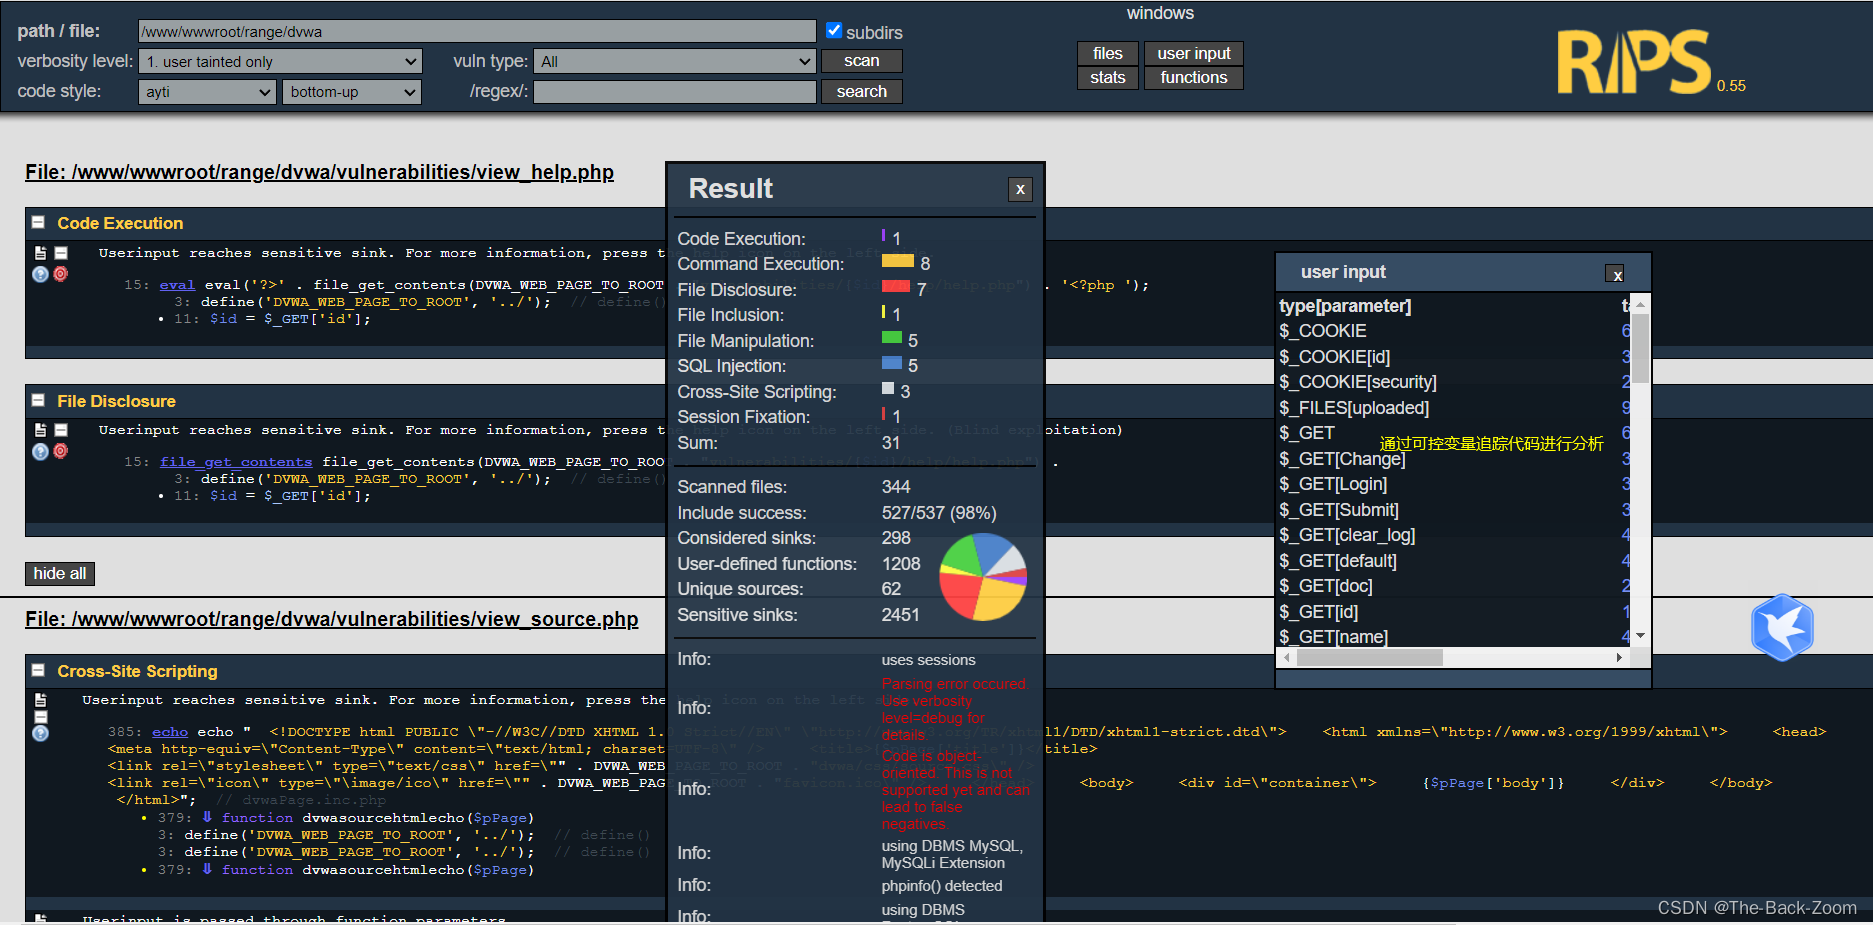Click the File Manipulation green color bar
Viewport: 1873px width, 925px height.
[x=892, y=338]
